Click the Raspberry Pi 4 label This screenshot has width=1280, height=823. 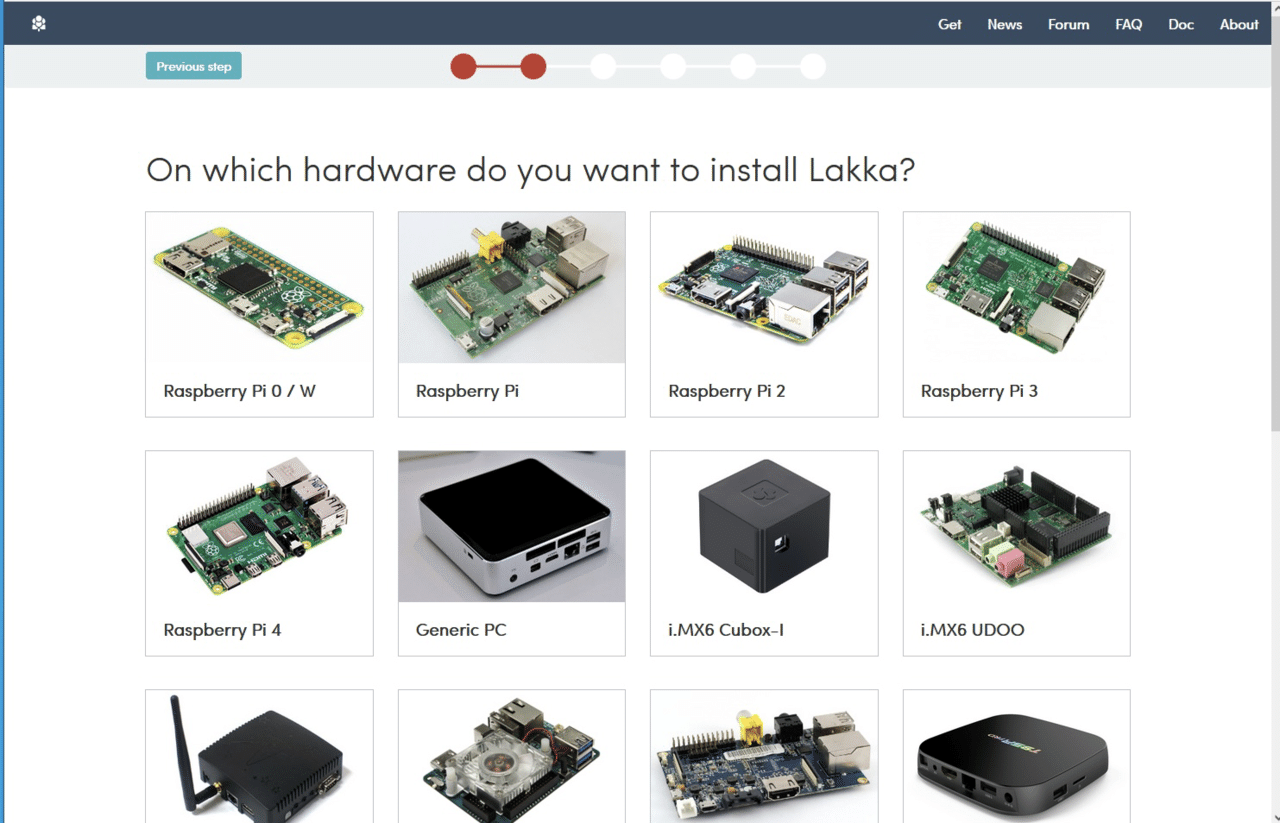[x=223, y=630]
